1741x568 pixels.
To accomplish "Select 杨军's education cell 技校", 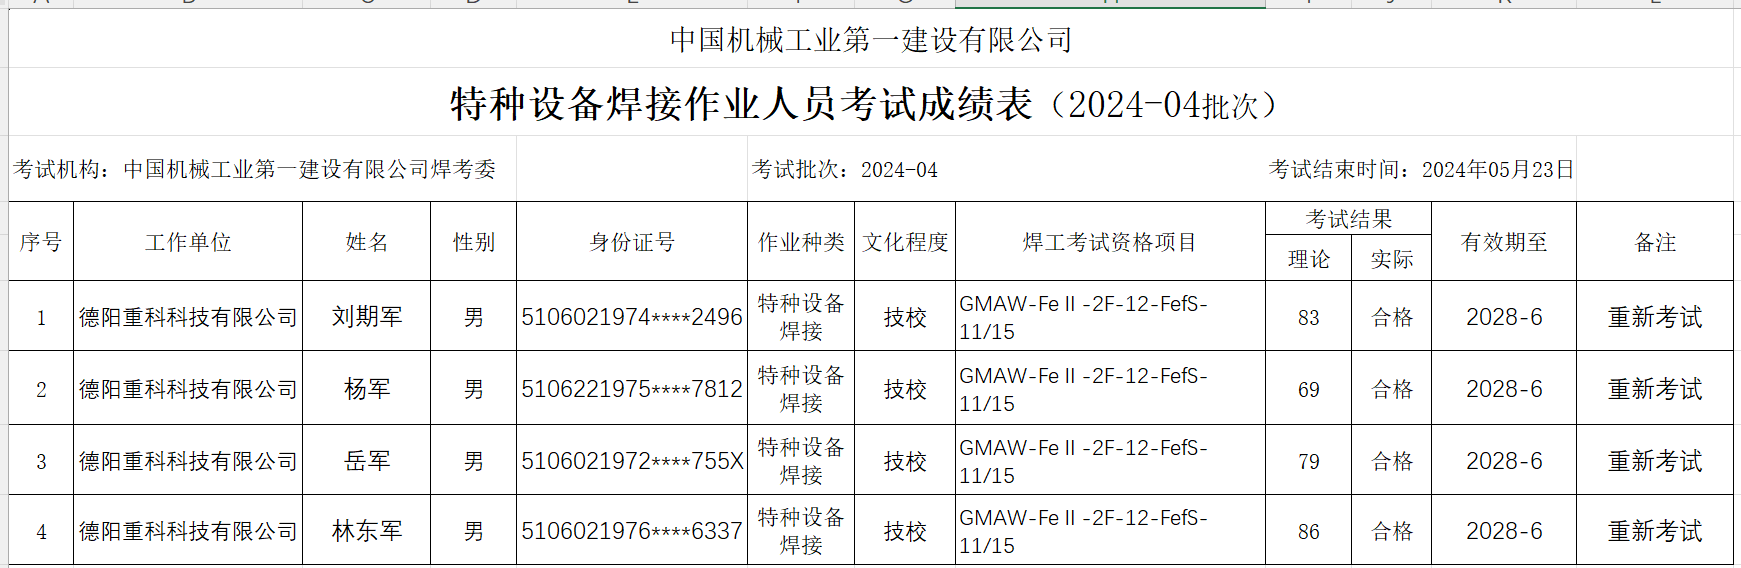I will 905,388.
